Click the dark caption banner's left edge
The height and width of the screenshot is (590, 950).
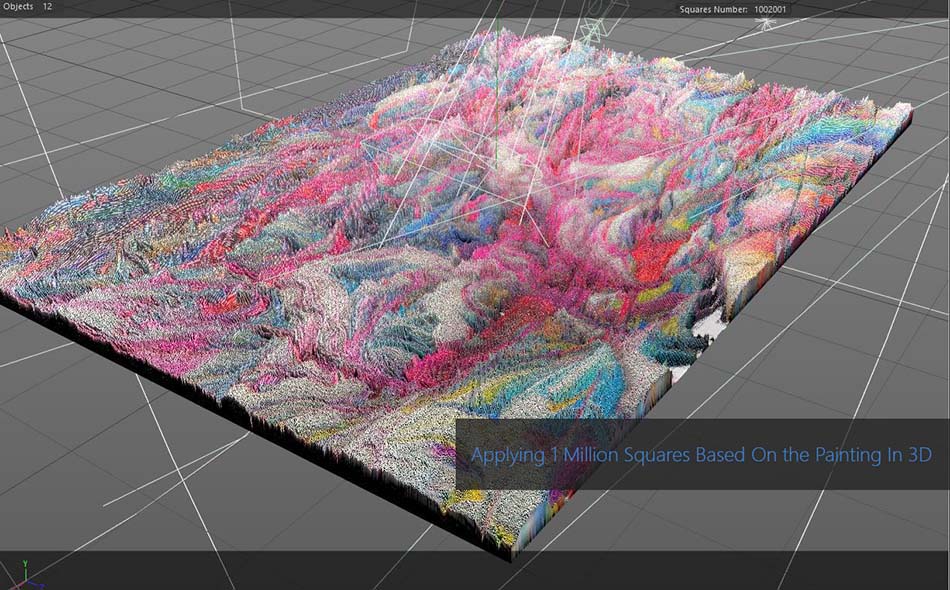(459, 454)
